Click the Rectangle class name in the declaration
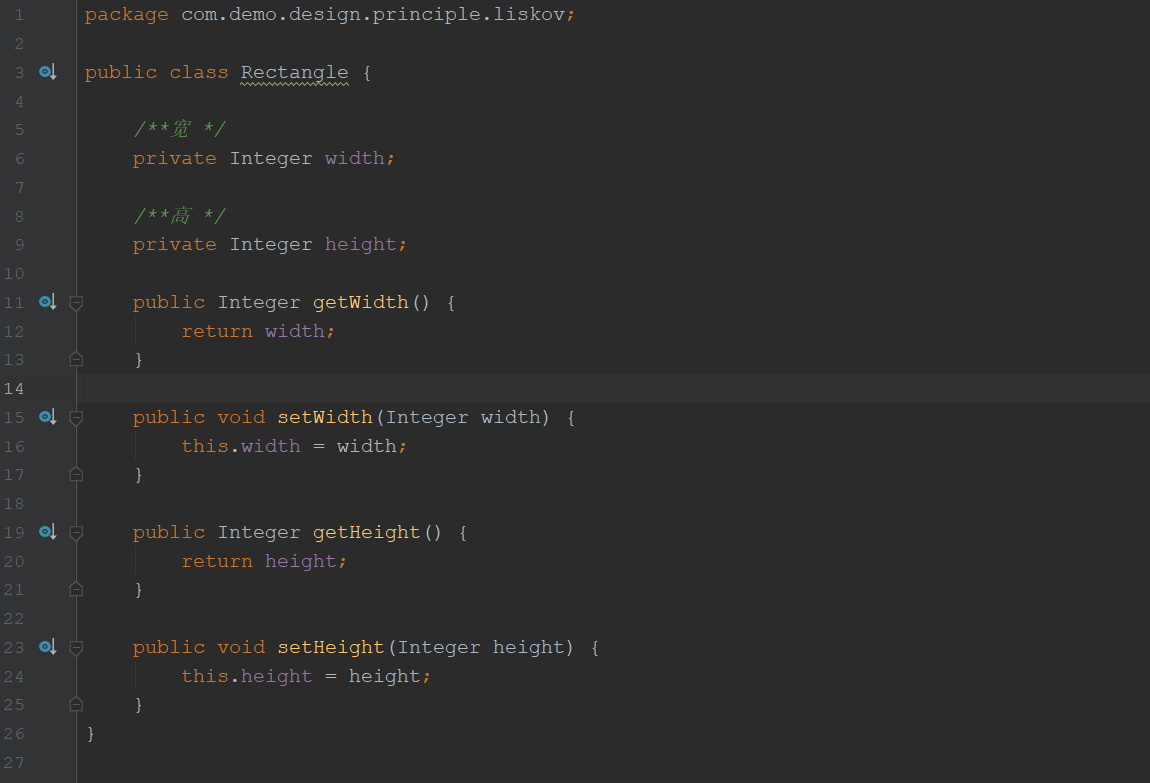The height and width of the screenshot is (783, 1150). coord(294,73)
